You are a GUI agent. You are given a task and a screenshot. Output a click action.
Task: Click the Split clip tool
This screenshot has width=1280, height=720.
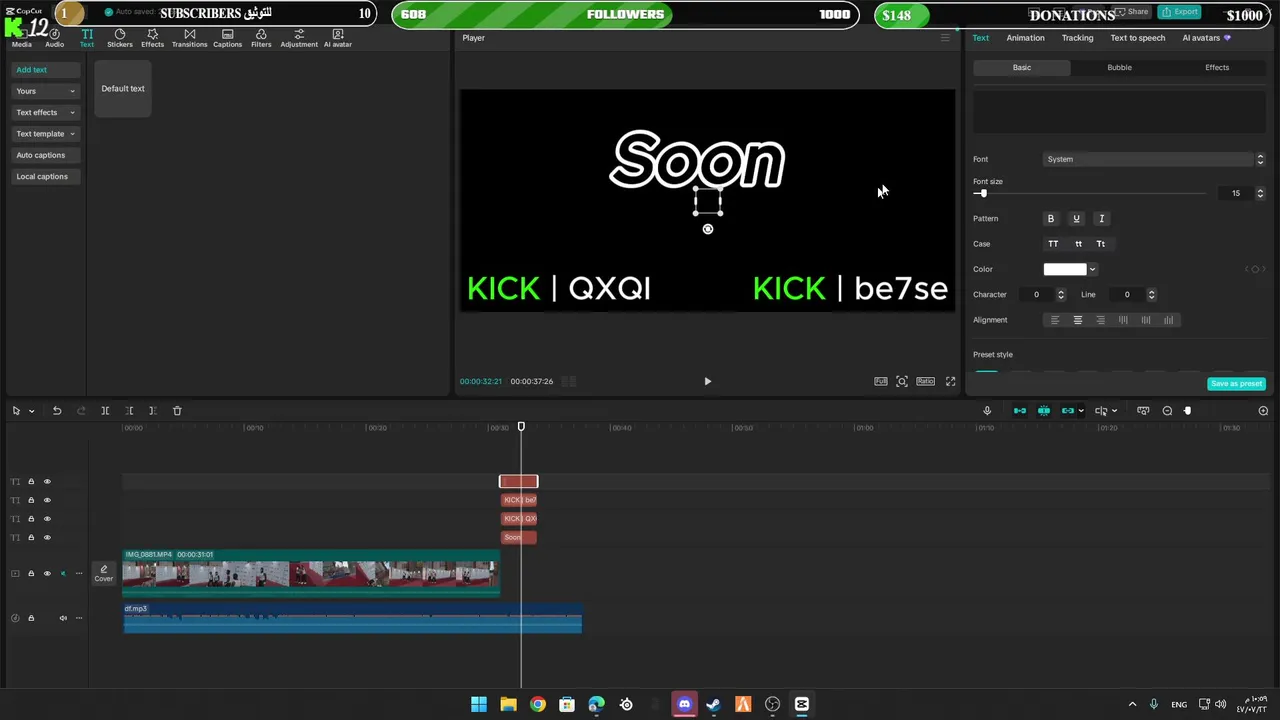coord(105,411)
